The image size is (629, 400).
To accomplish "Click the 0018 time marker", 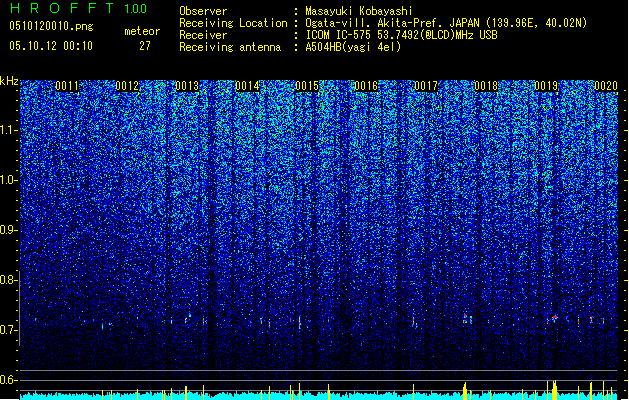I will coord(486,86).
